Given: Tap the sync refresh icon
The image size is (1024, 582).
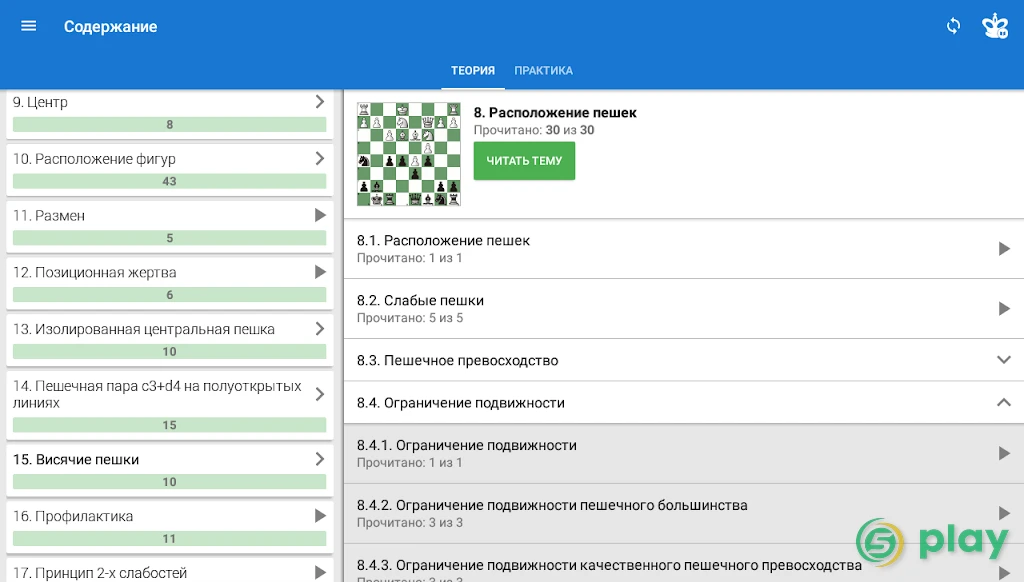Looking at the screenshot, I should (x=953, y=26).
